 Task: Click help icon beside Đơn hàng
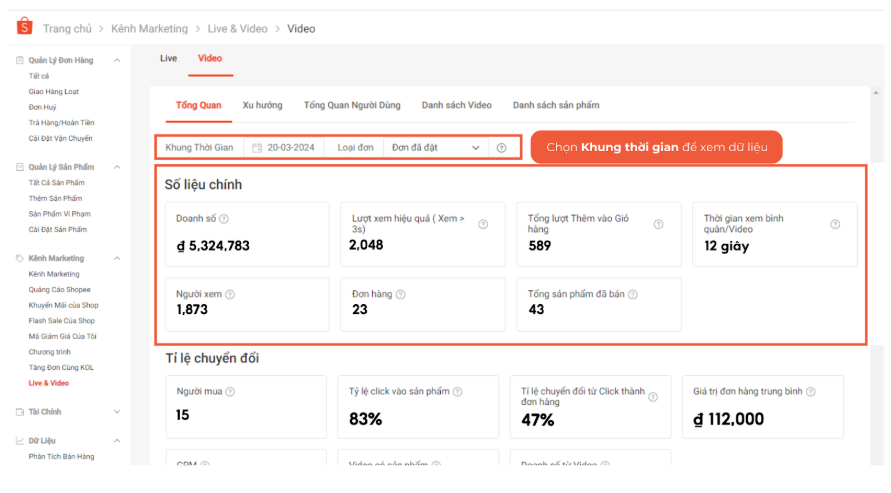(401, 294)
